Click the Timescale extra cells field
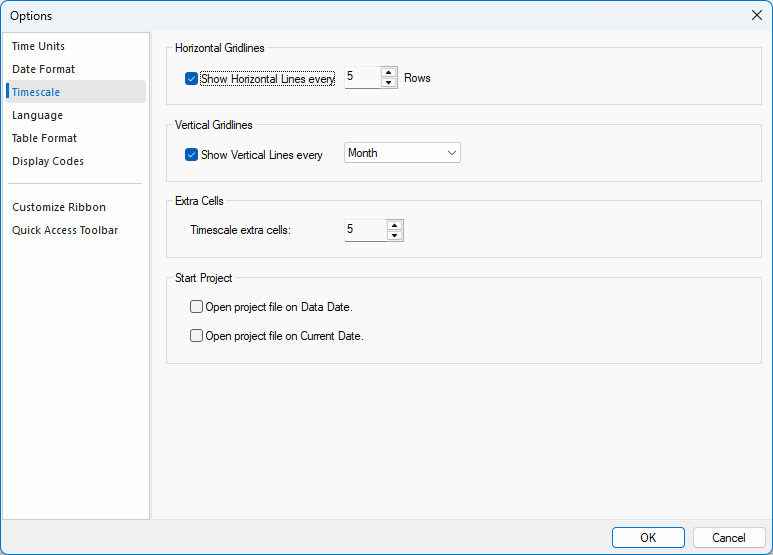Image resolution: width=773 pixels, height=555 pixels. click(x=364, y=230)
